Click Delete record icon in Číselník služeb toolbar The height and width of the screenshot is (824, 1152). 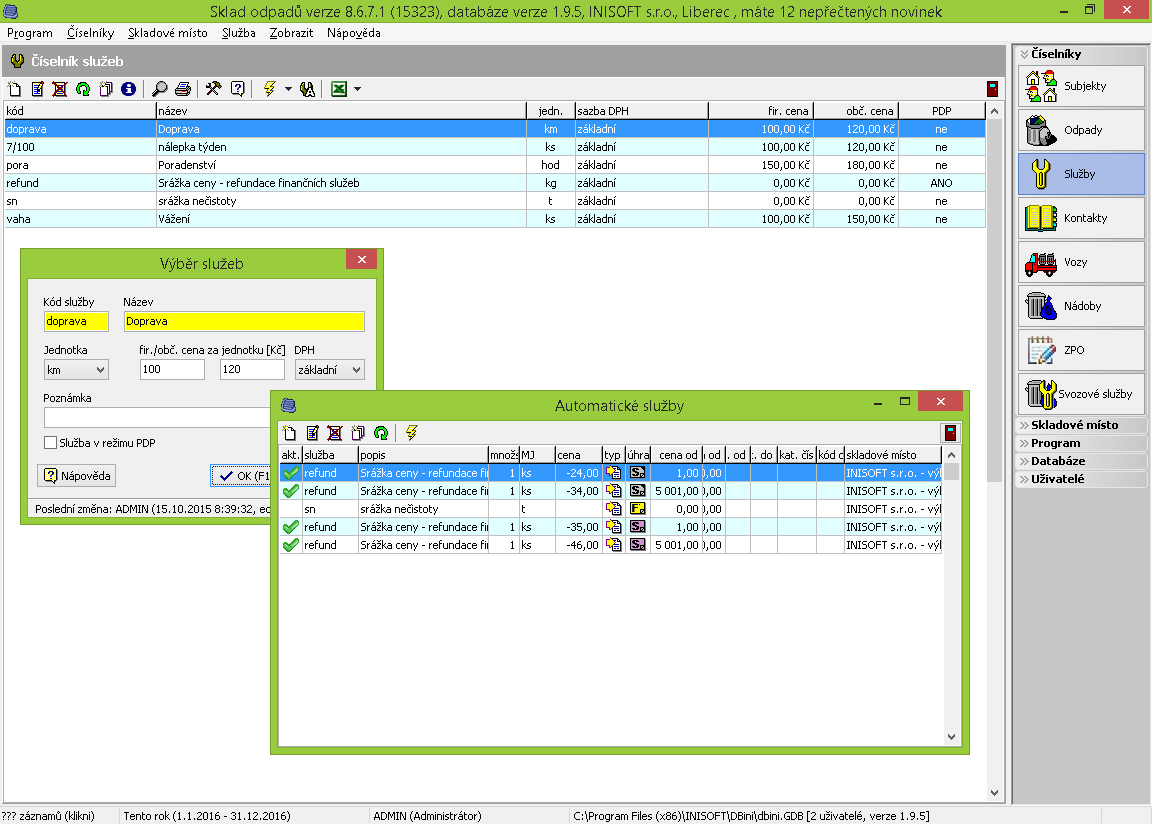click(60, 89)
